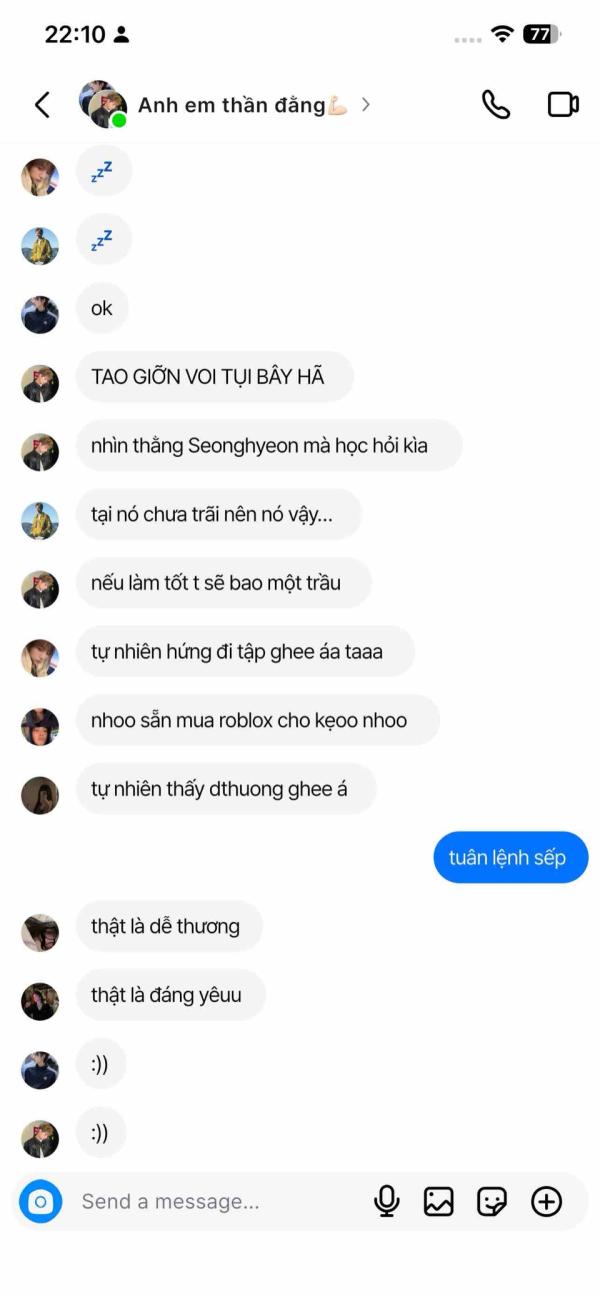Tap the microphone to record voice message
Viewport: 600px width, 1299px height.
point(386,1201)
